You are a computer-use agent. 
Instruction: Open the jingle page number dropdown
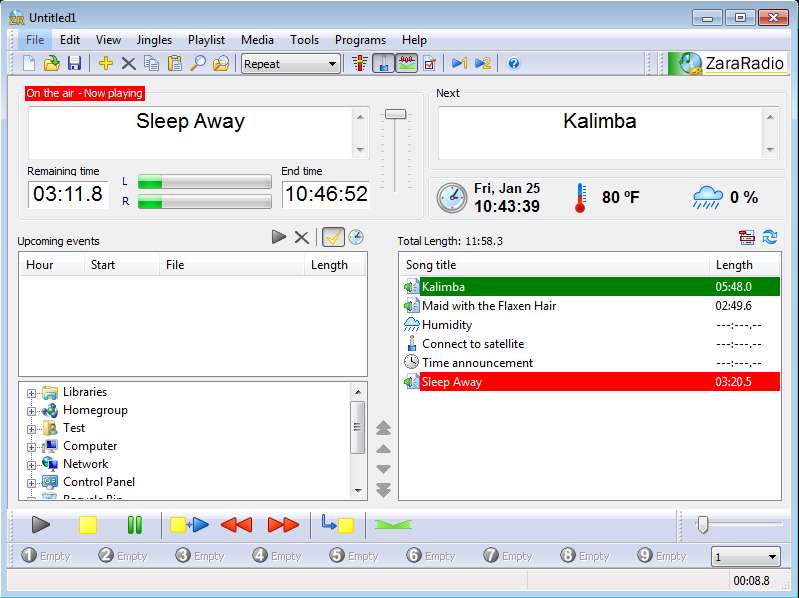tap(746, 557)
